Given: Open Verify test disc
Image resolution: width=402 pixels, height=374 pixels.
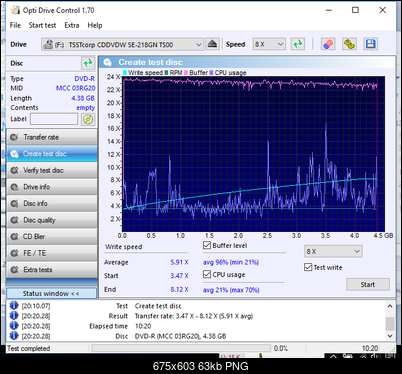Looking at the screenshot, I should [x=52, y=170].
